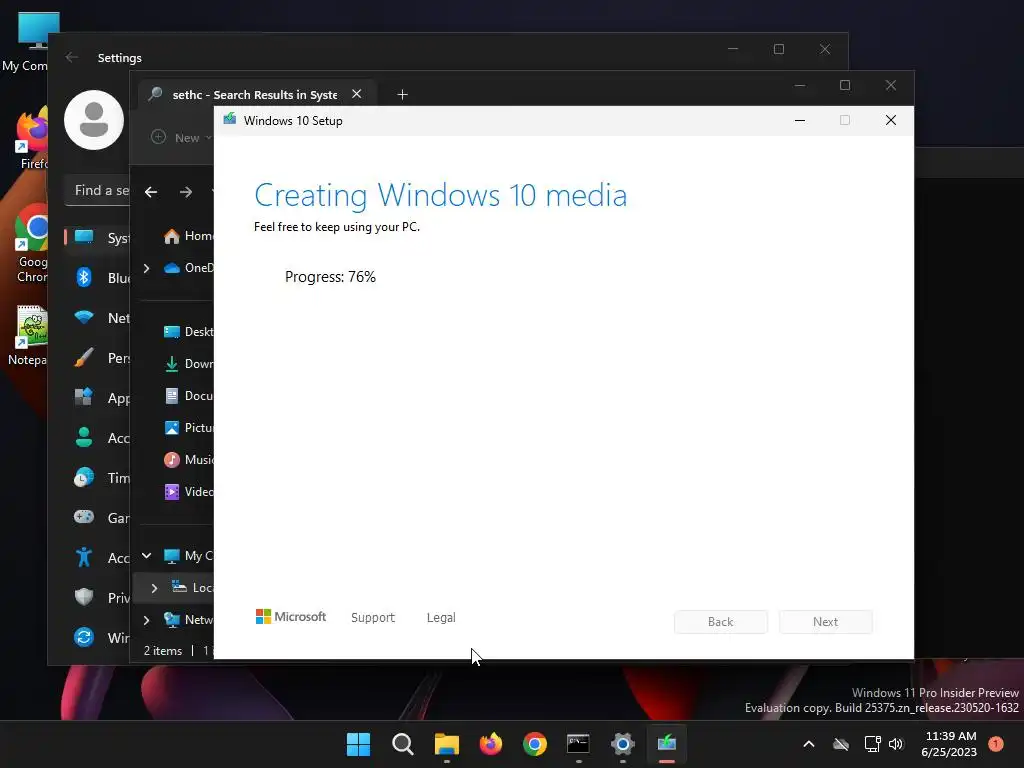
Task: Click New in File Explorer toolbar
Action: click(x=182, y=138)
